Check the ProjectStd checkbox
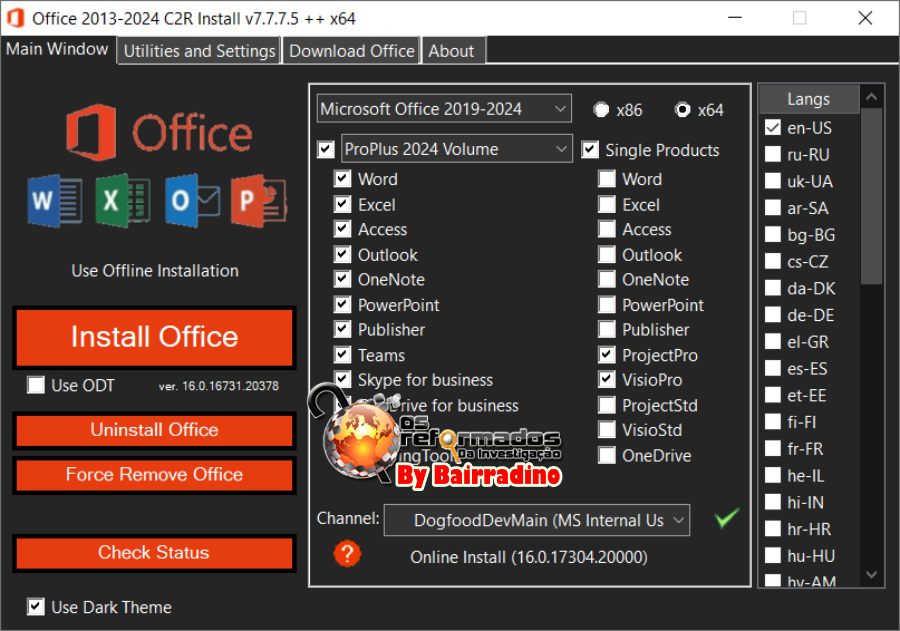 coord(607,405)
